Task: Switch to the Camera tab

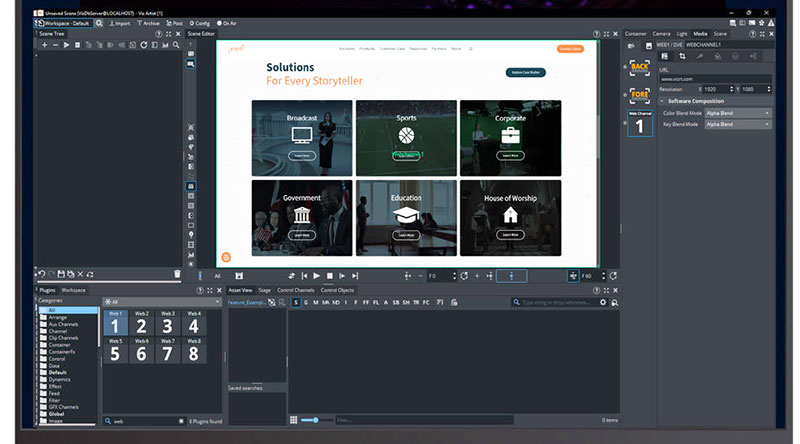Action: (x=662, y=33)
